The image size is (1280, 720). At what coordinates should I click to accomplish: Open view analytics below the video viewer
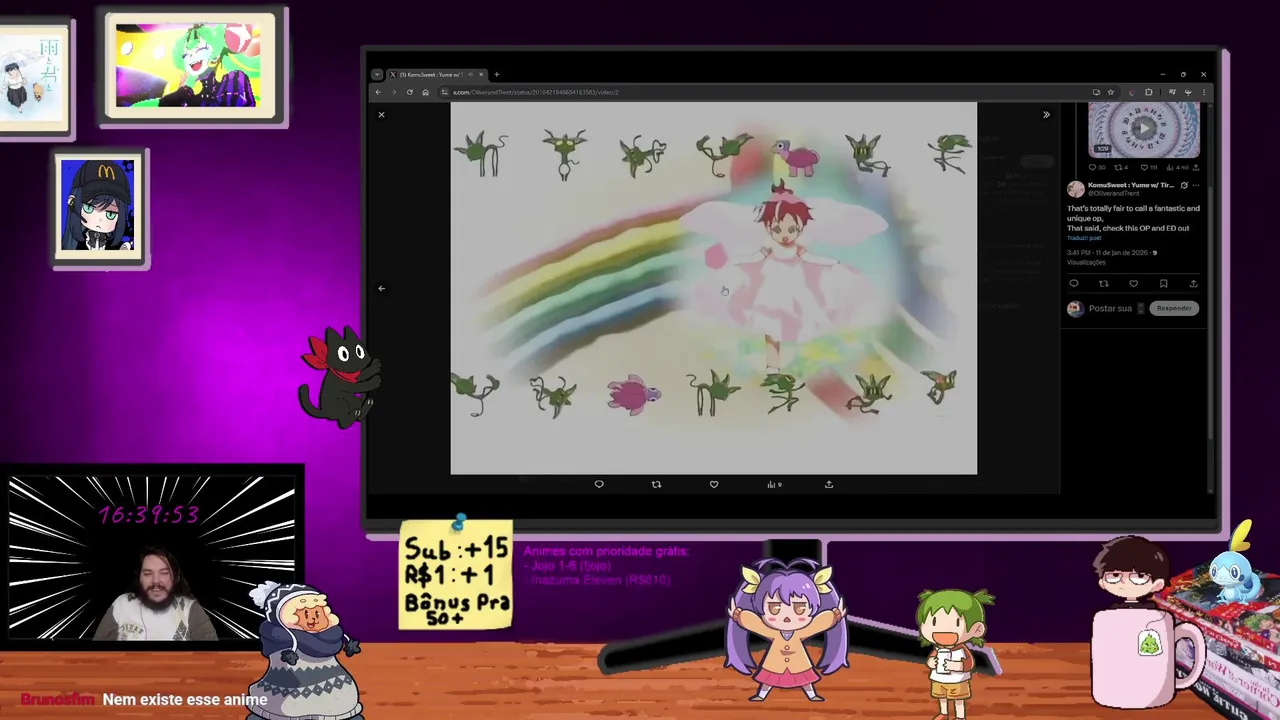pos(774,484)
